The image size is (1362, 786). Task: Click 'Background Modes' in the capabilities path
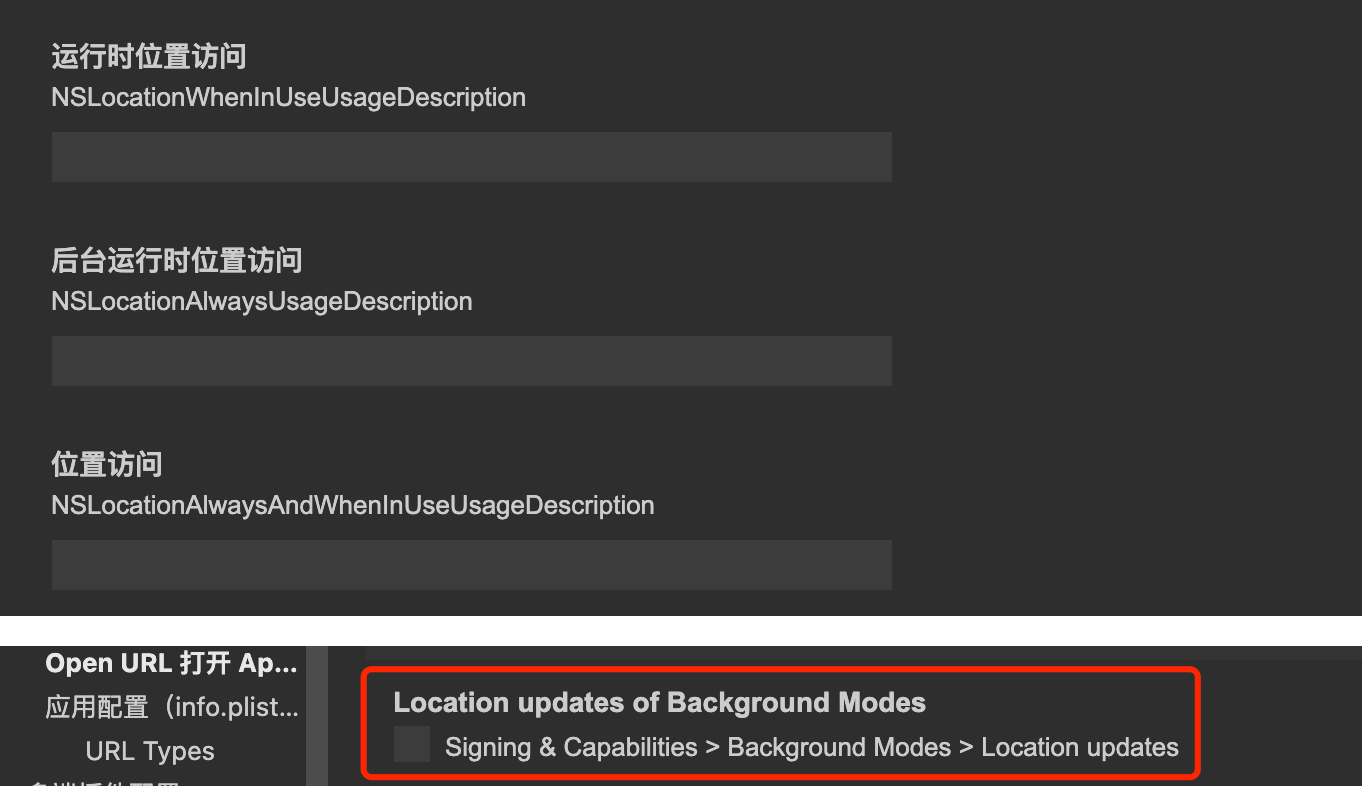click(x=839, y=748)
